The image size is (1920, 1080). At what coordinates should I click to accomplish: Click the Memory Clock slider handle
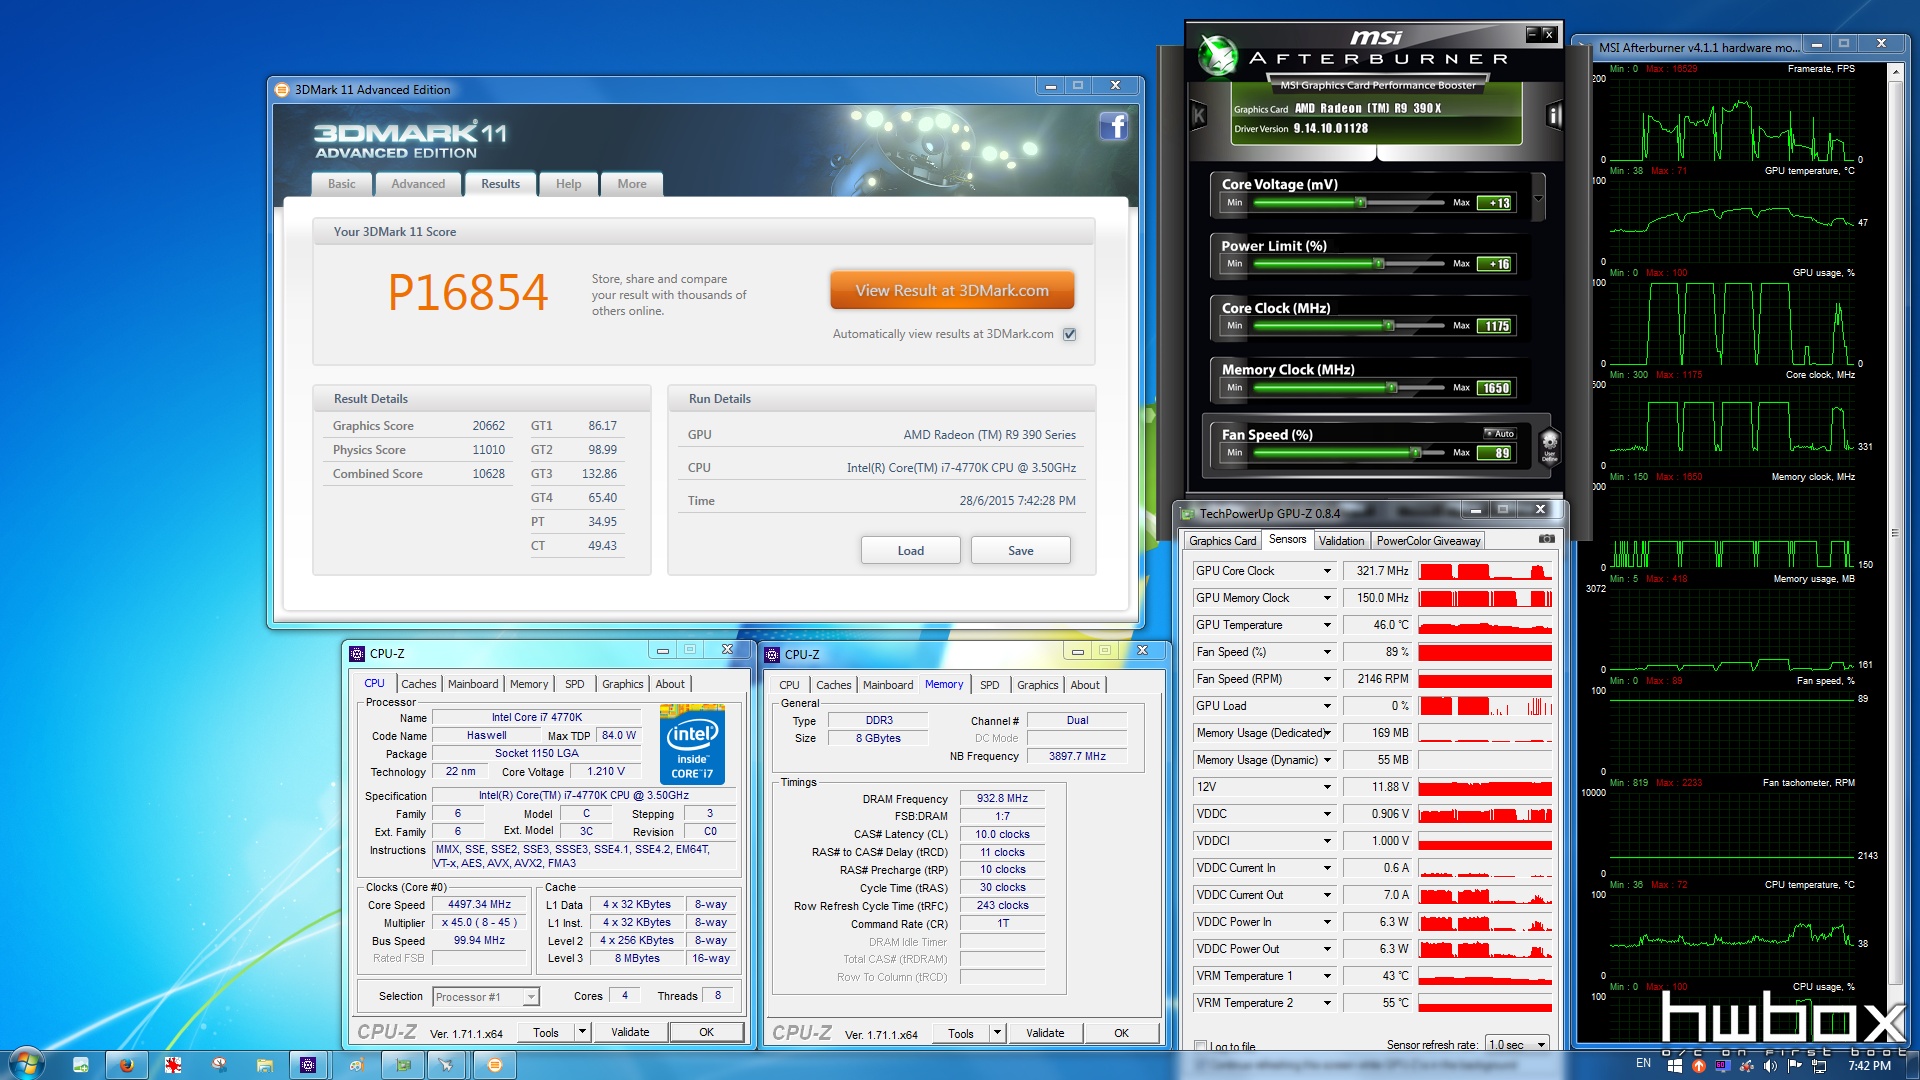coord(1392,388)
